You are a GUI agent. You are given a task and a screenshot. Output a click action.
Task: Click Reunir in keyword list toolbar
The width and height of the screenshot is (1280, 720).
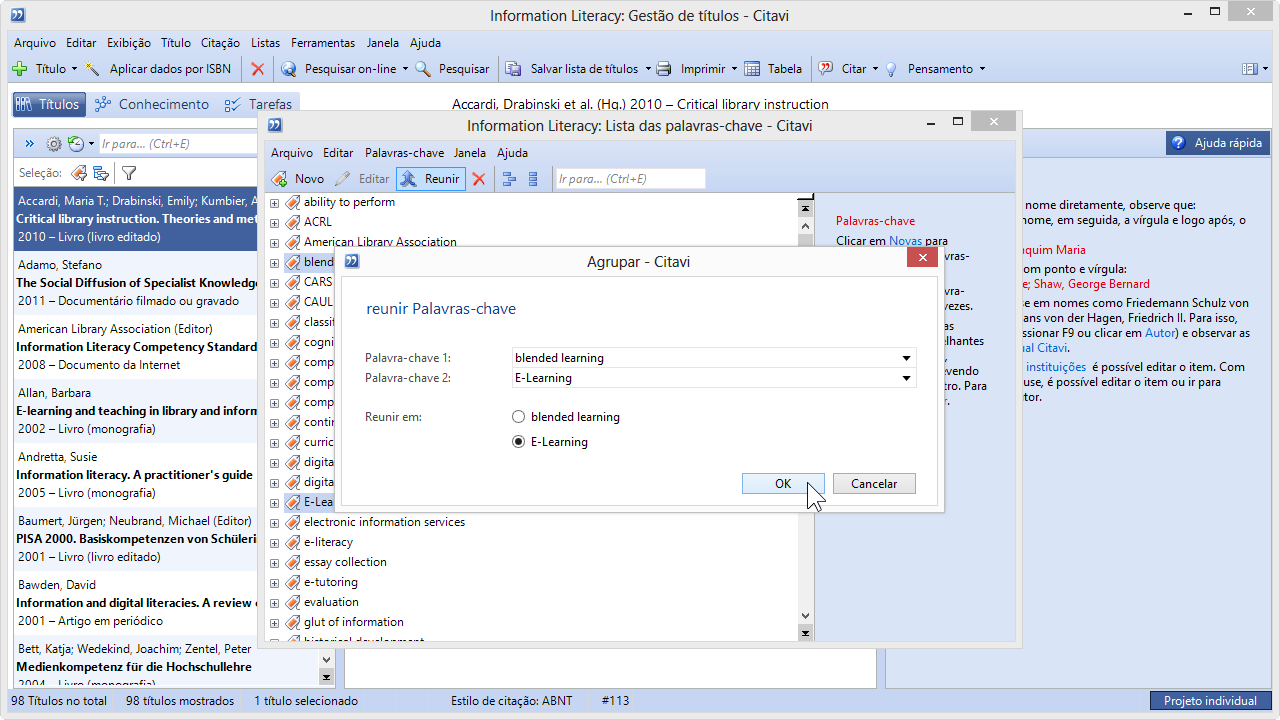(x=431, y=179)
